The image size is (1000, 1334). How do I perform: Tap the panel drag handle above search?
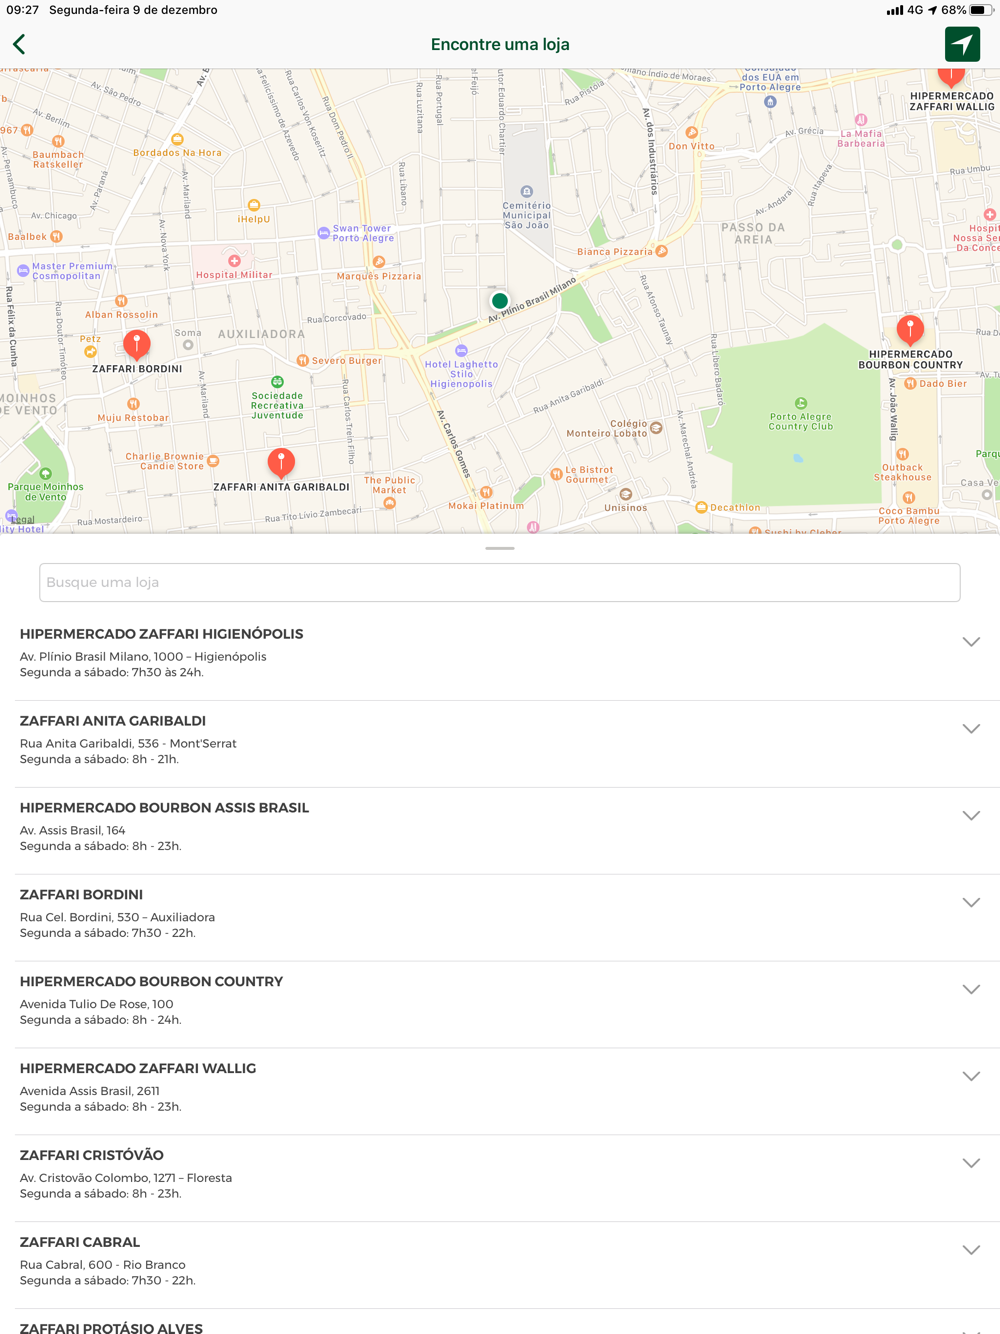[500, 548]
